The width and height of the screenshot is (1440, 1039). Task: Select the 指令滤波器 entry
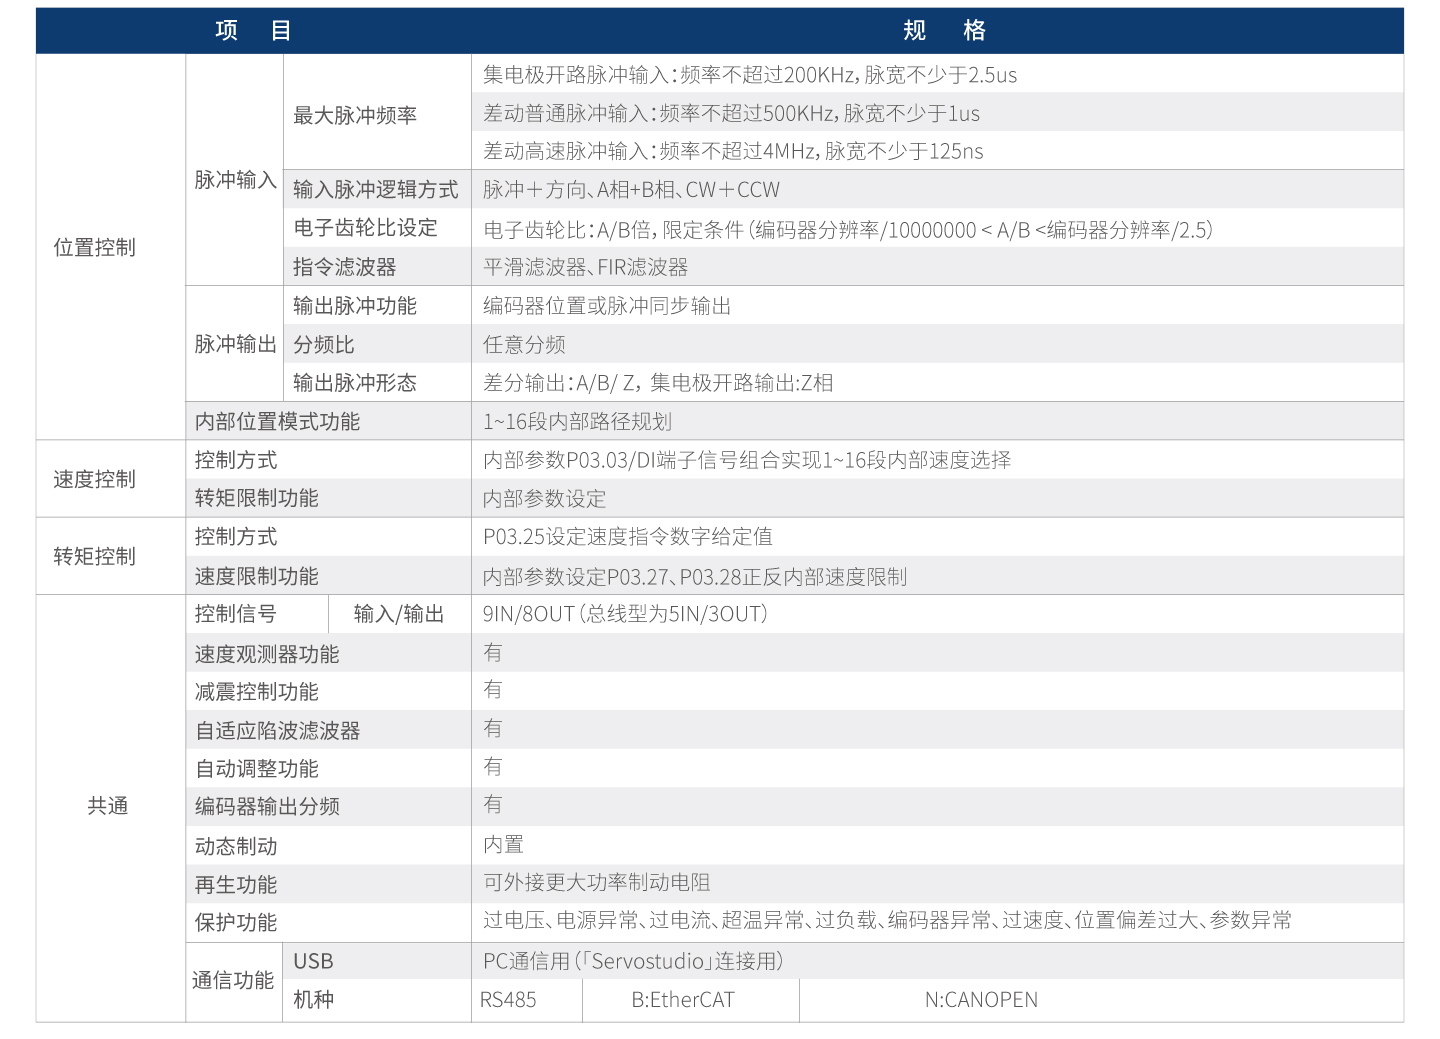pyautogui.click(x=345, y=266)
